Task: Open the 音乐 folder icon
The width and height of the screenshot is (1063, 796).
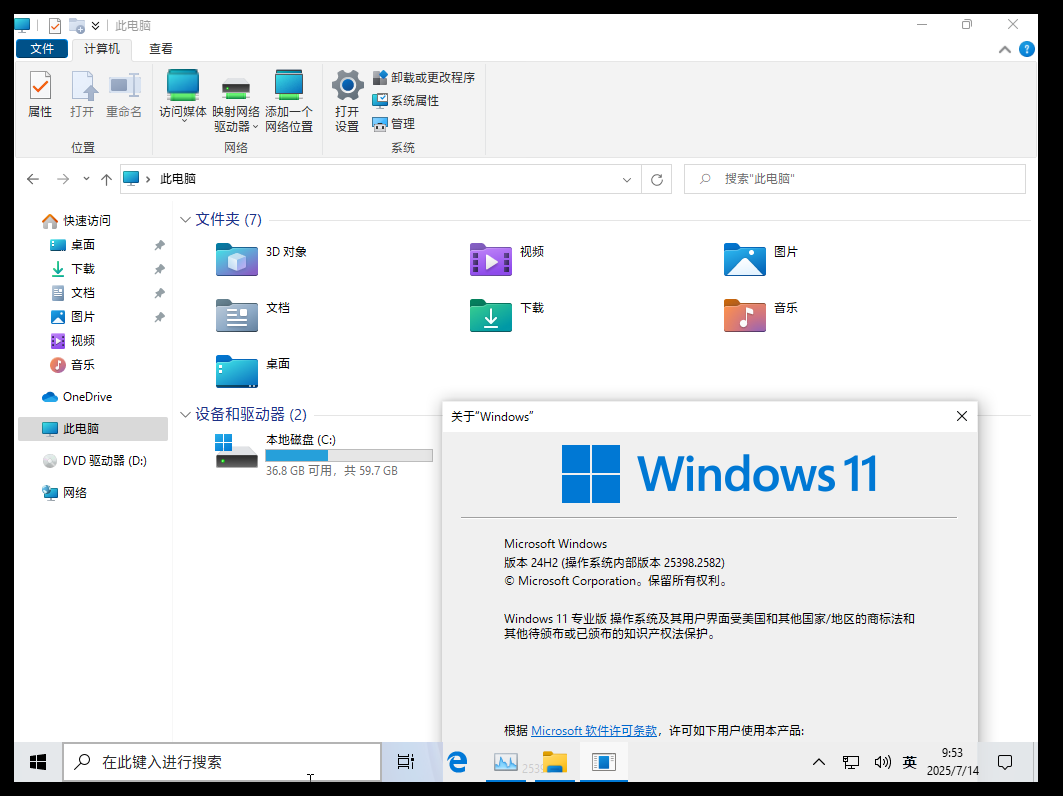Action: [x=745, y=315]
